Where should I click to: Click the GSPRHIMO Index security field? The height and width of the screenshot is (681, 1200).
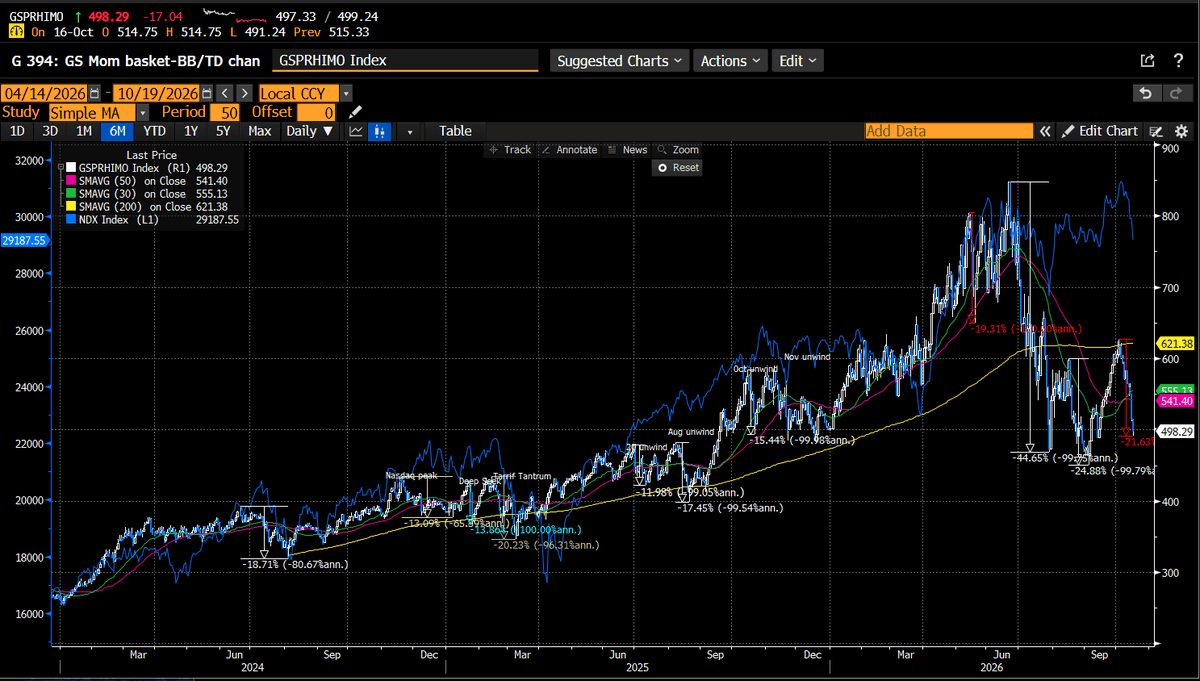coord(406,61)
